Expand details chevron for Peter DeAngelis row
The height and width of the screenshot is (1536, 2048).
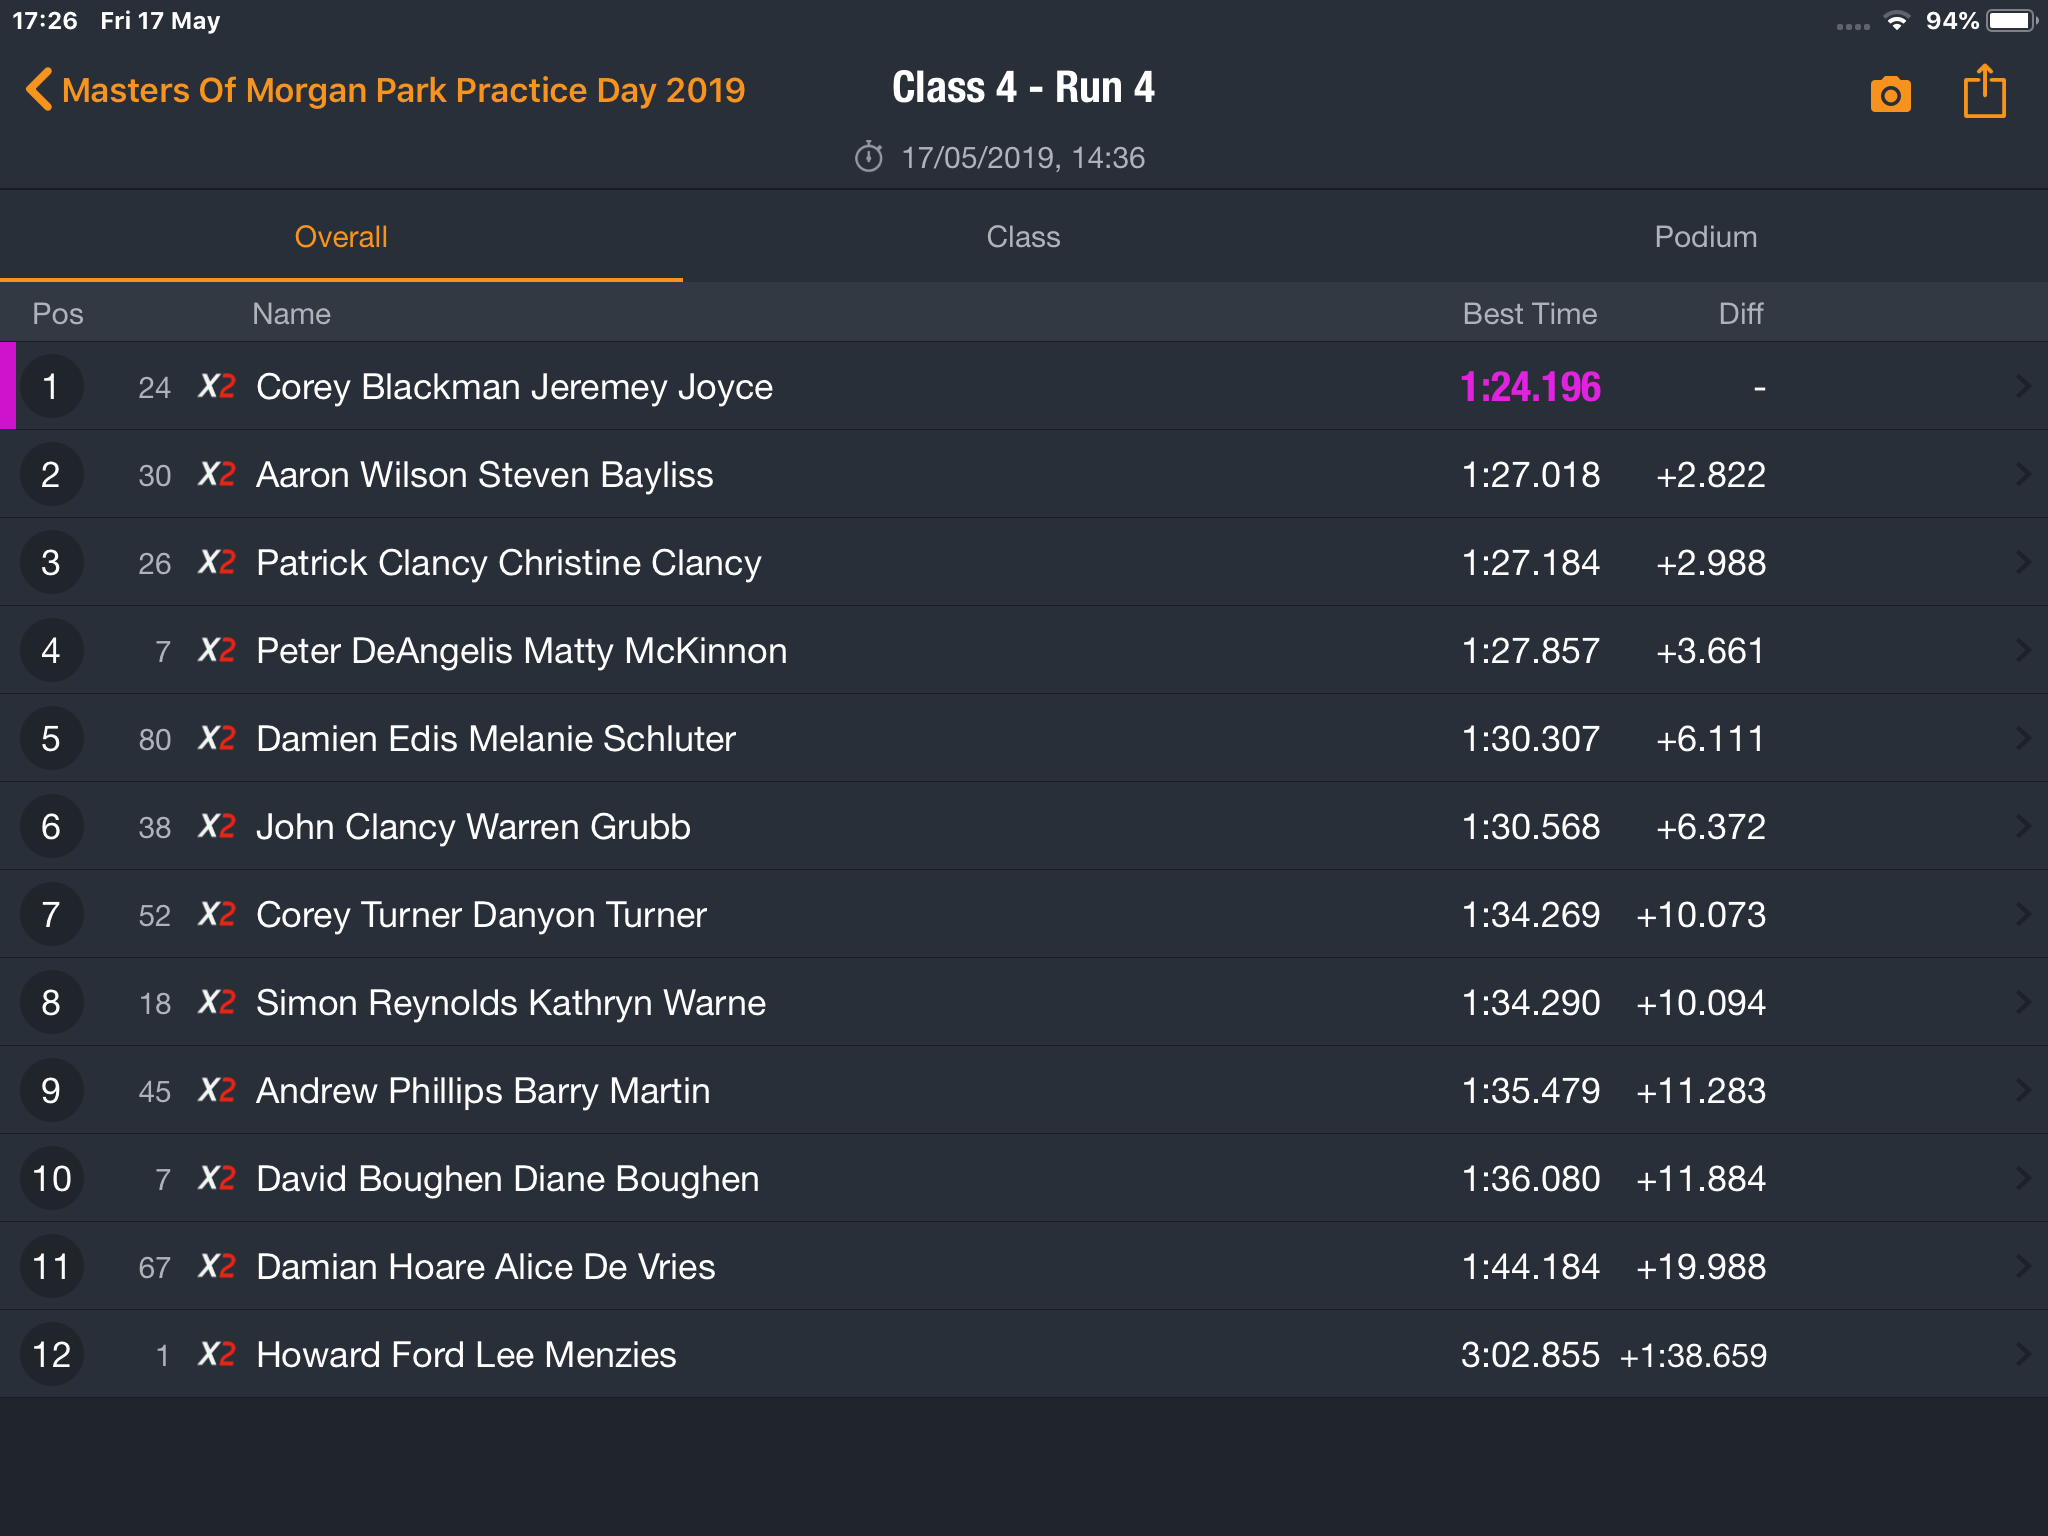[x=2022, y=650]
